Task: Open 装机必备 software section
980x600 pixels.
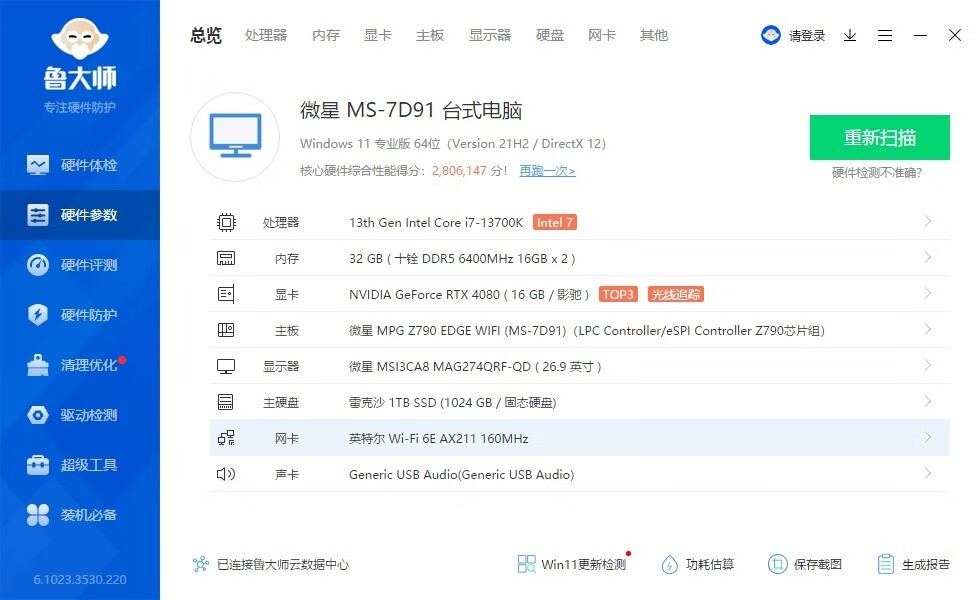Action: [x=79, y=515]
